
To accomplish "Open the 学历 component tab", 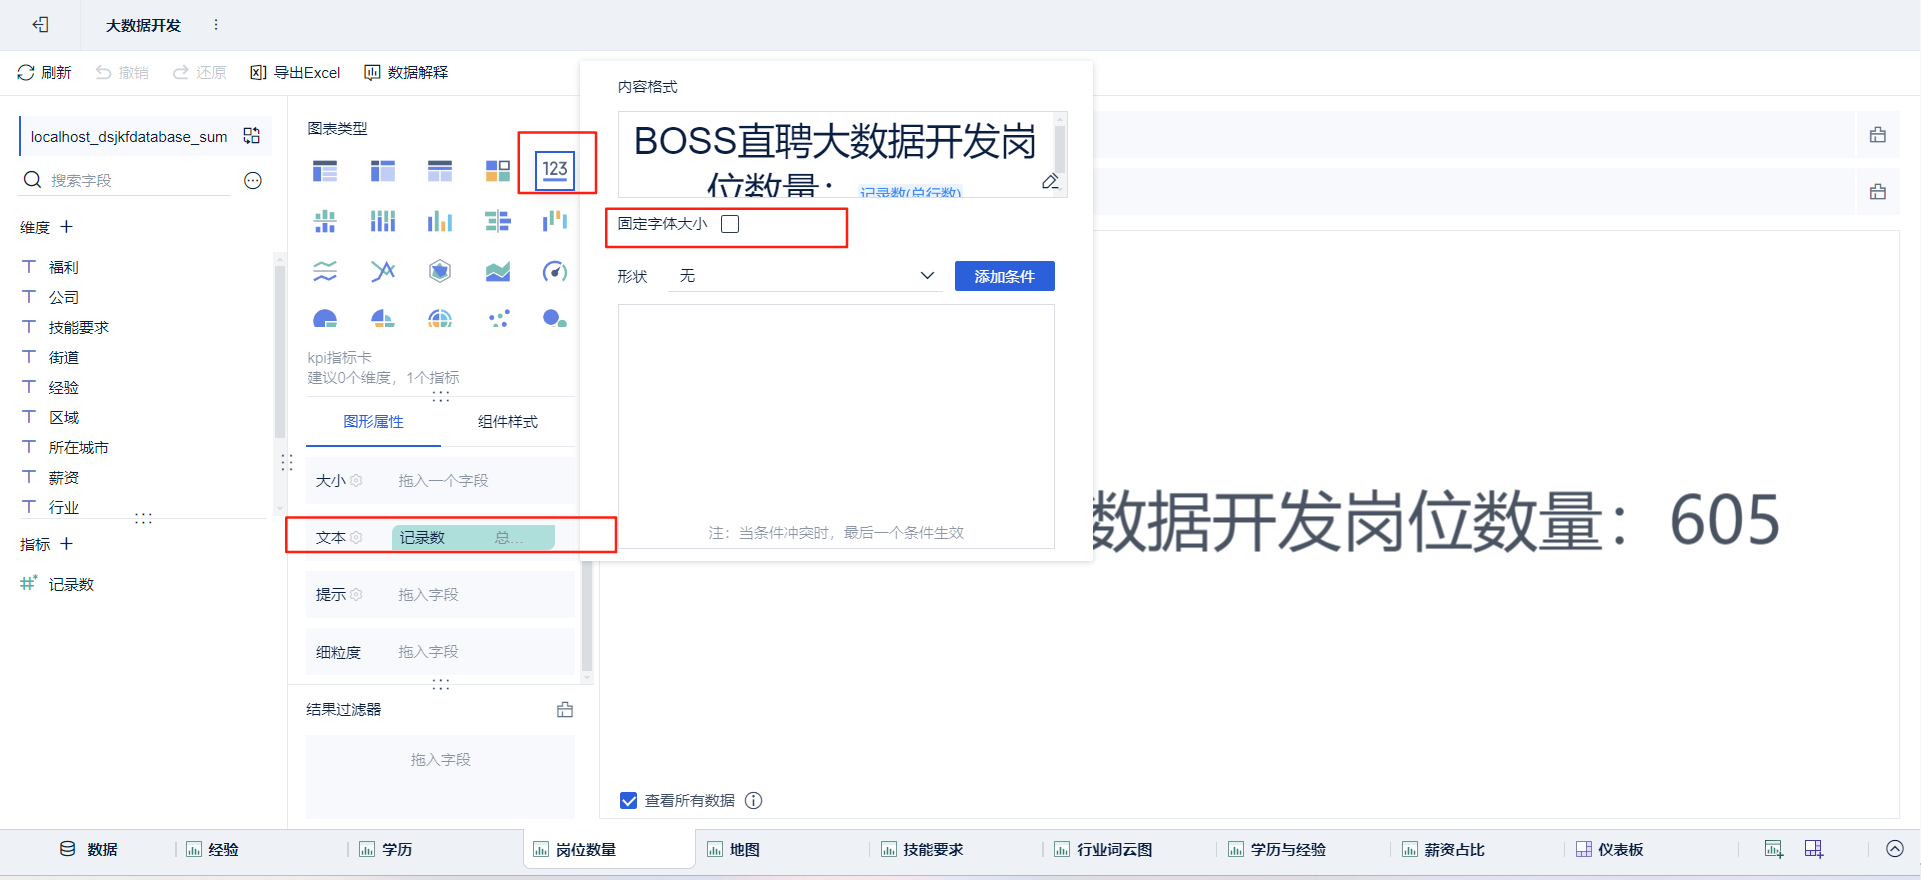I will pos(386,849).
